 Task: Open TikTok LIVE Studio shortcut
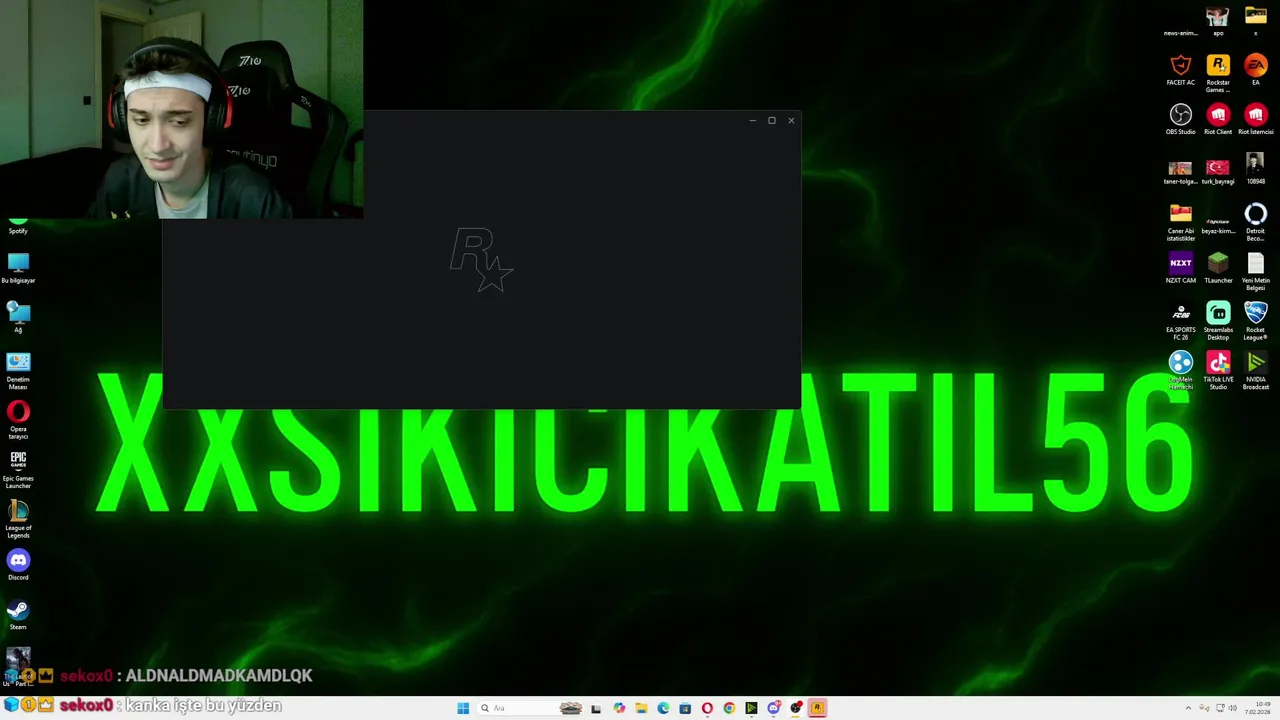coord(1218,370)
